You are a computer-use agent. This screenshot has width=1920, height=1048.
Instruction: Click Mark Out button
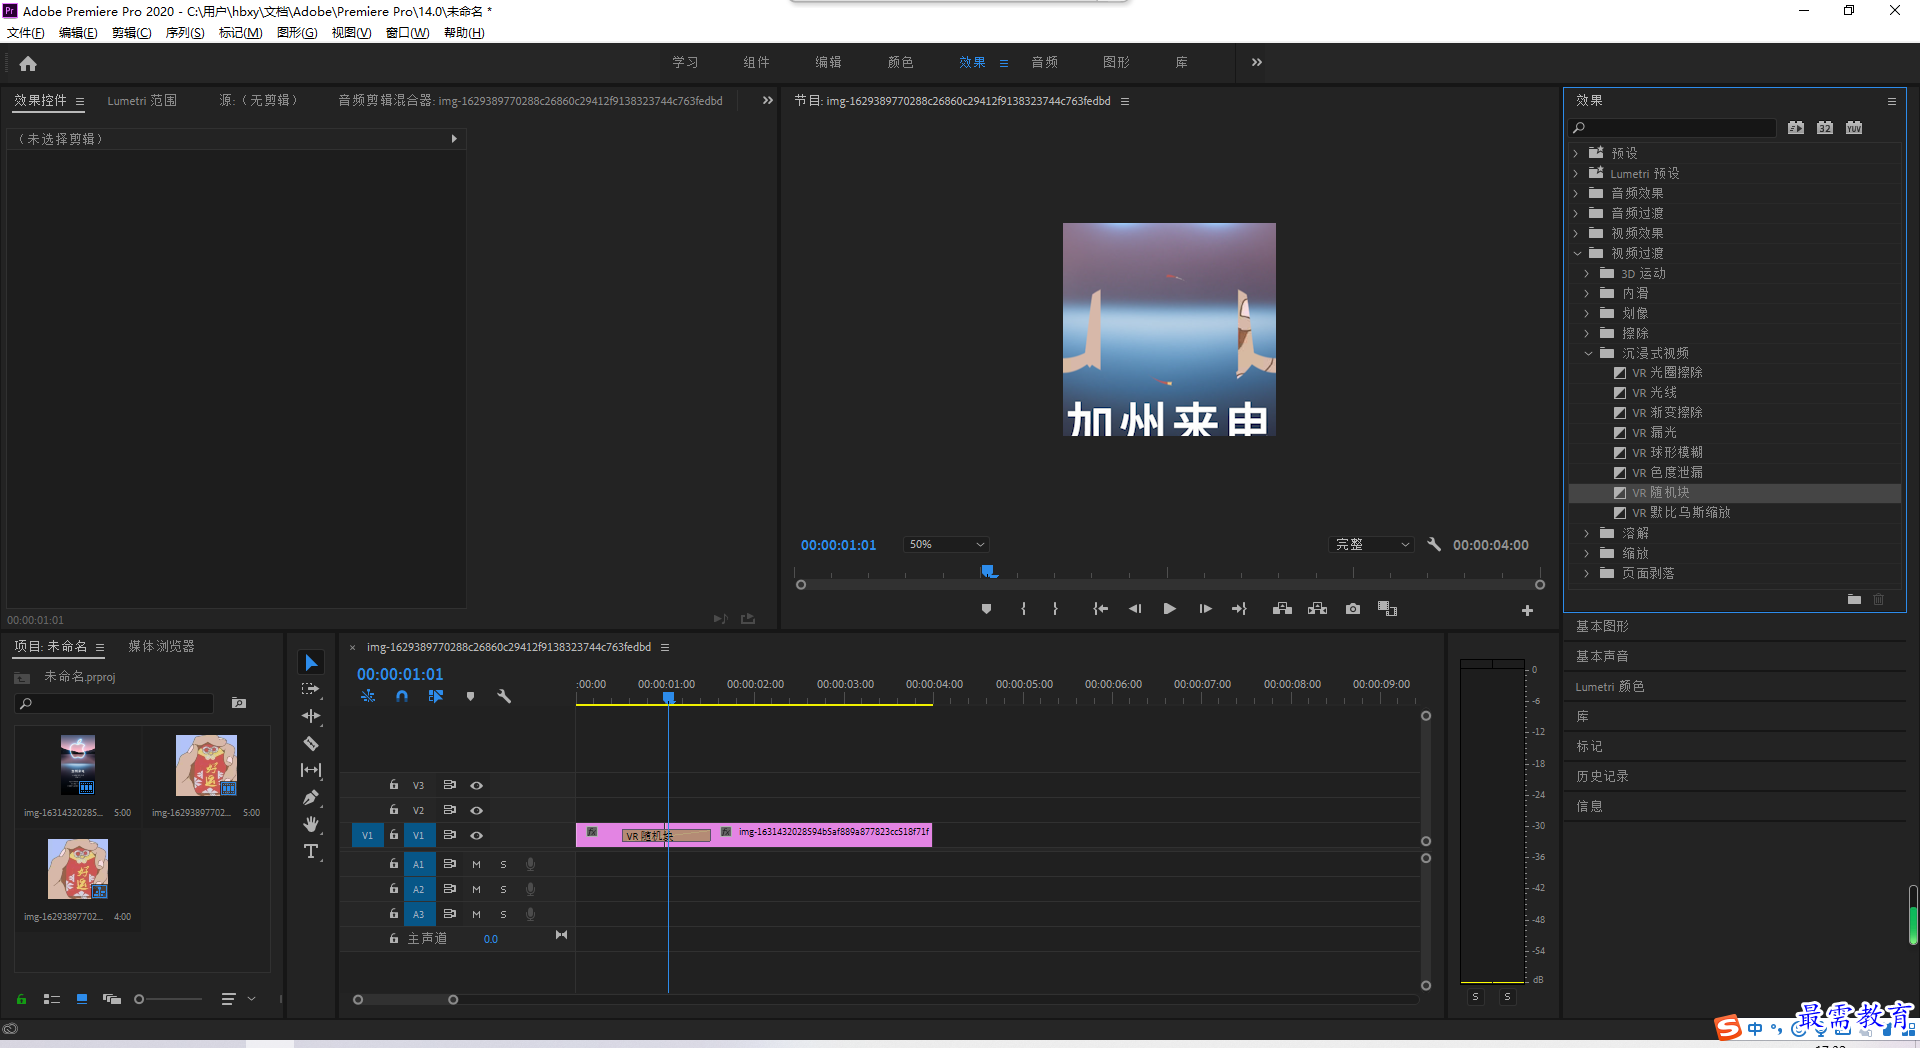(x=1055, y=609)
